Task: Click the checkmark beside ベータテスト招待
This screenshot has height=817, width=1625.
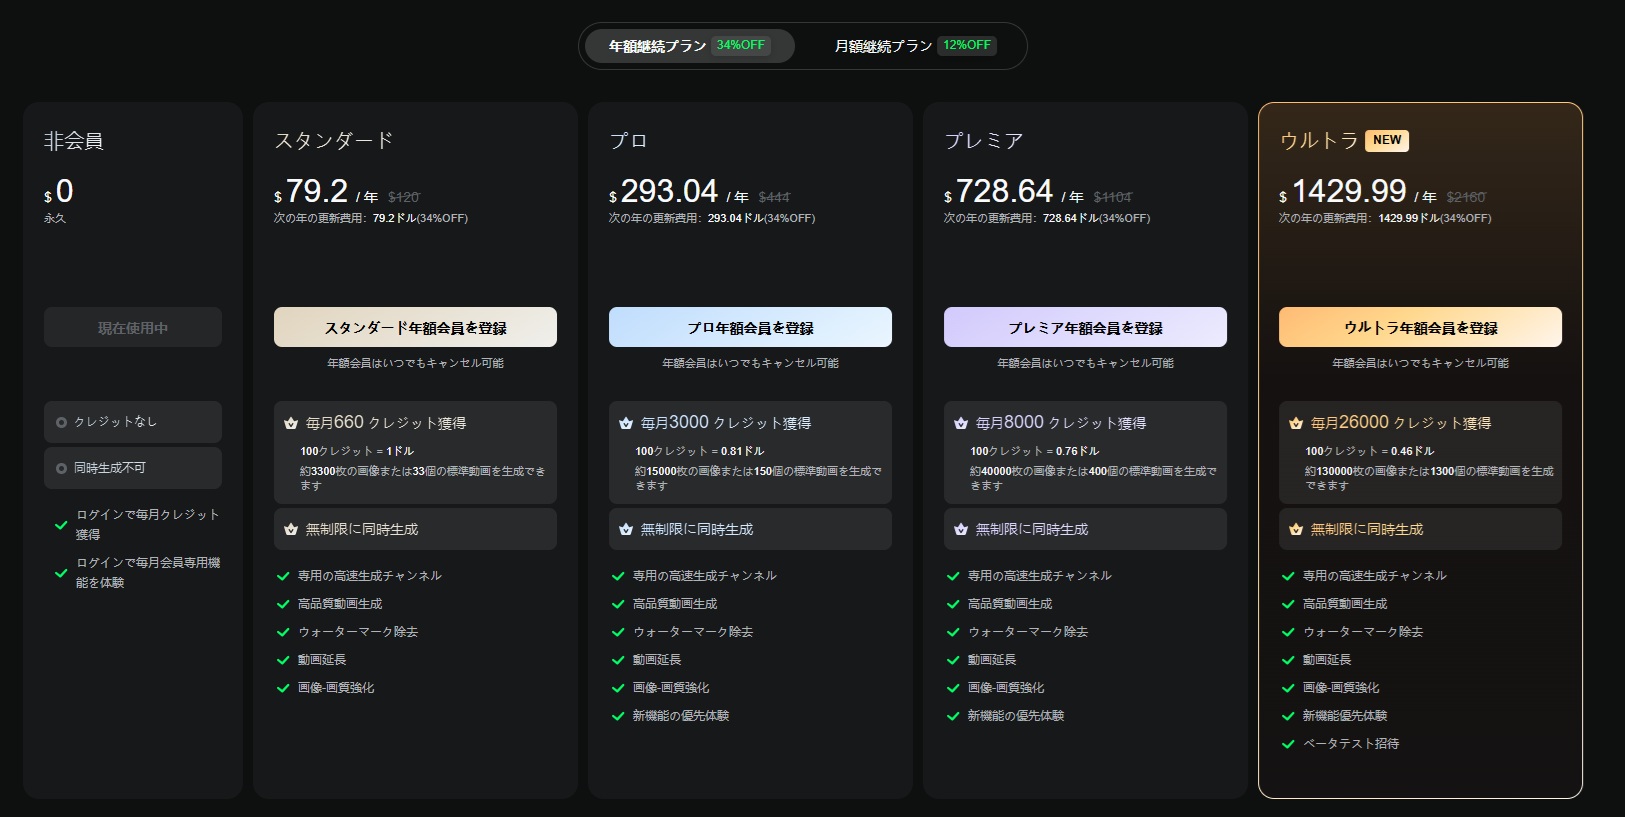Action: point(1289,744)
